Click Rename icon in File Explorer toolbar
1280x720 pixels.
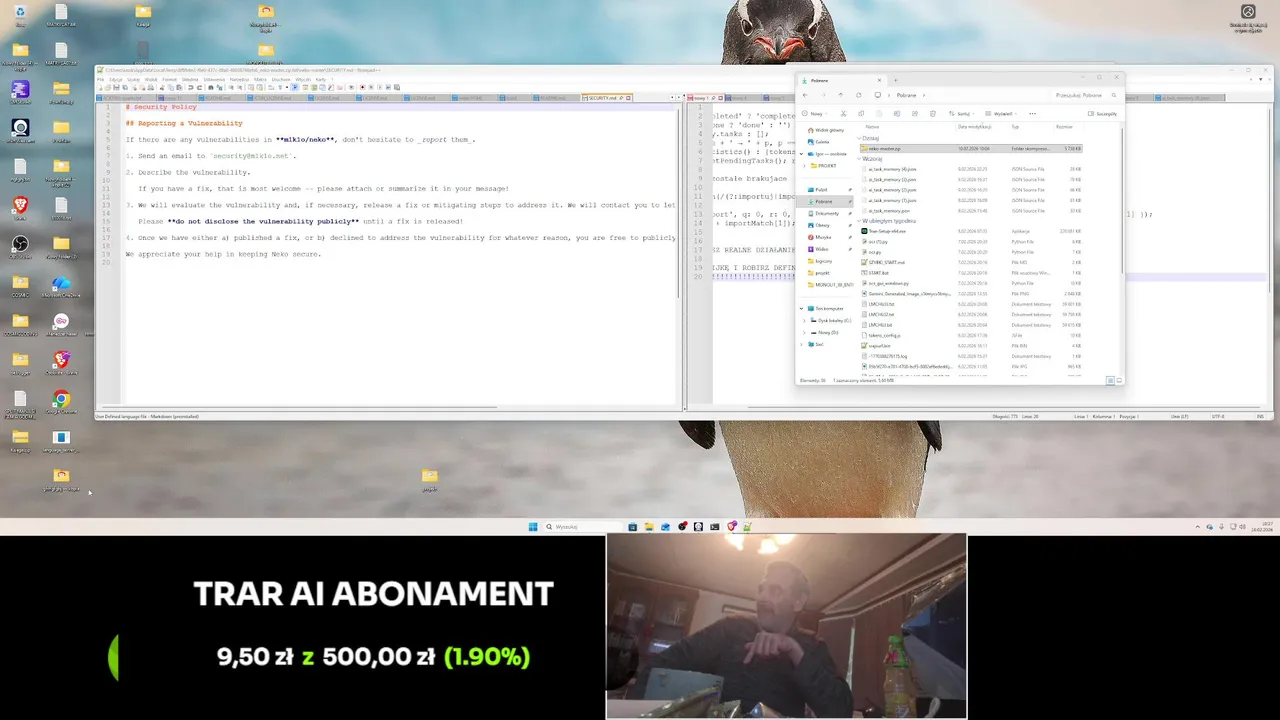tap(897, 114)
